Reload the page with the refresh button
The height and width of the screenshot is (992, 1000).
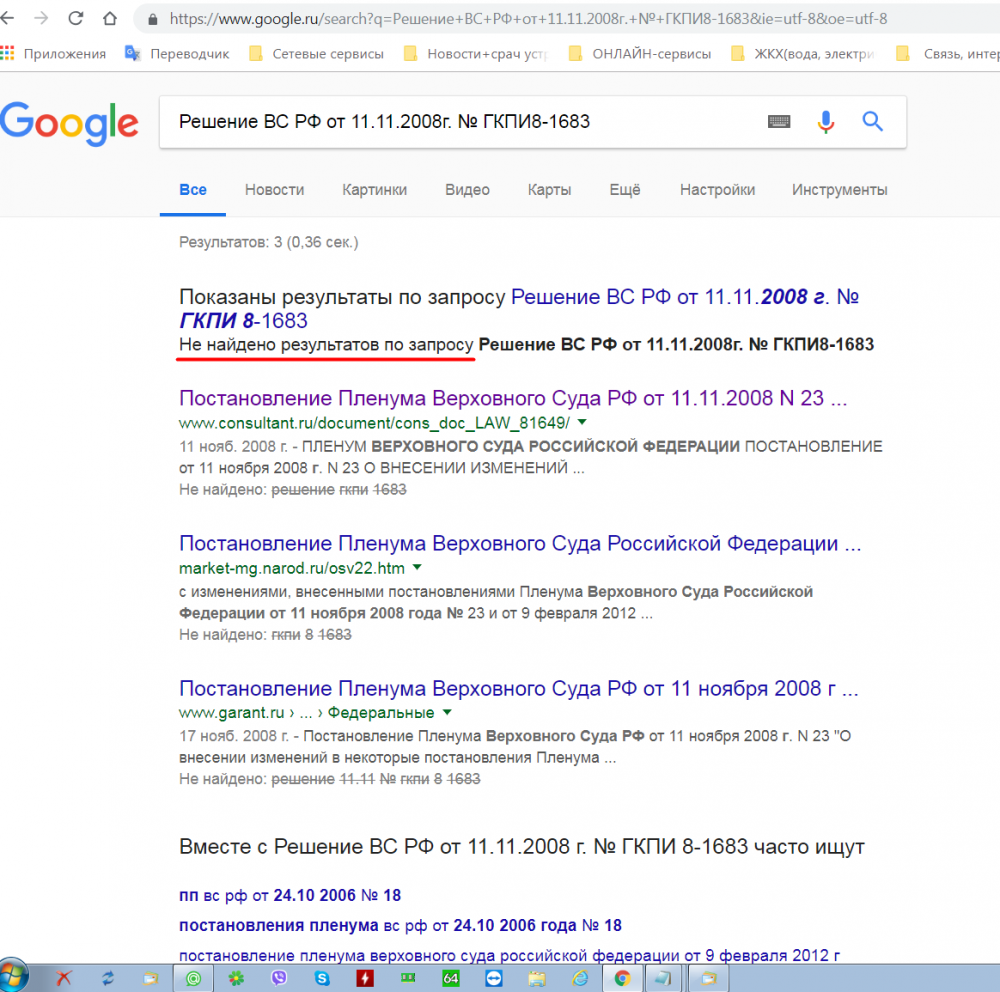tap(76, 19)
